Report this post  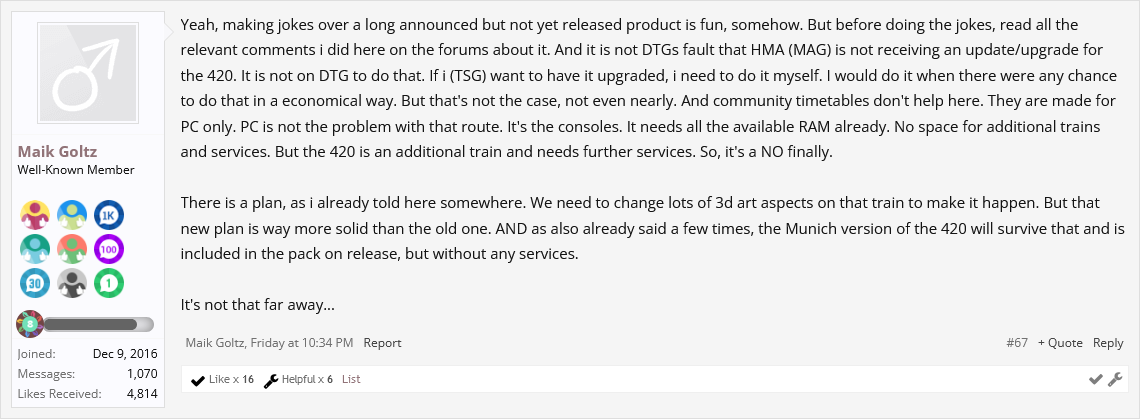(382, 343)
